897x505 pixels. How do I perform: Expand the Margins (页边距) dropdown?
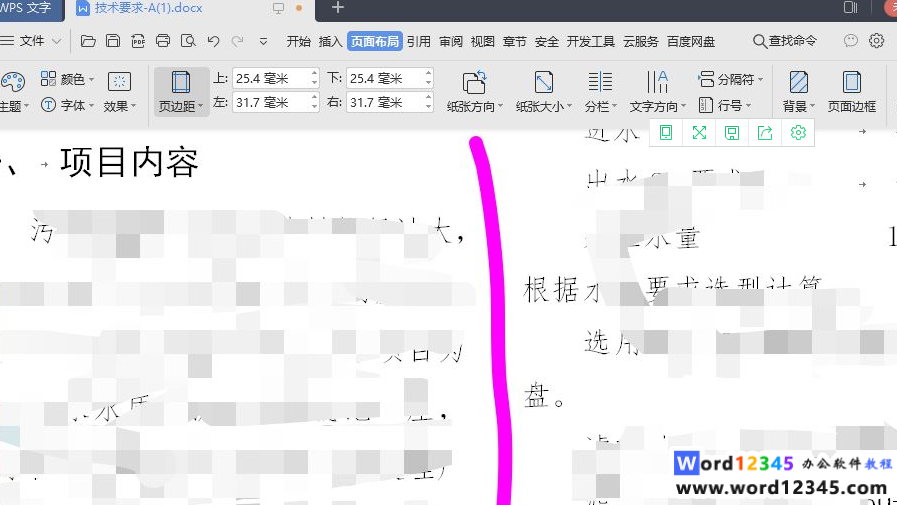click(181, 105)
